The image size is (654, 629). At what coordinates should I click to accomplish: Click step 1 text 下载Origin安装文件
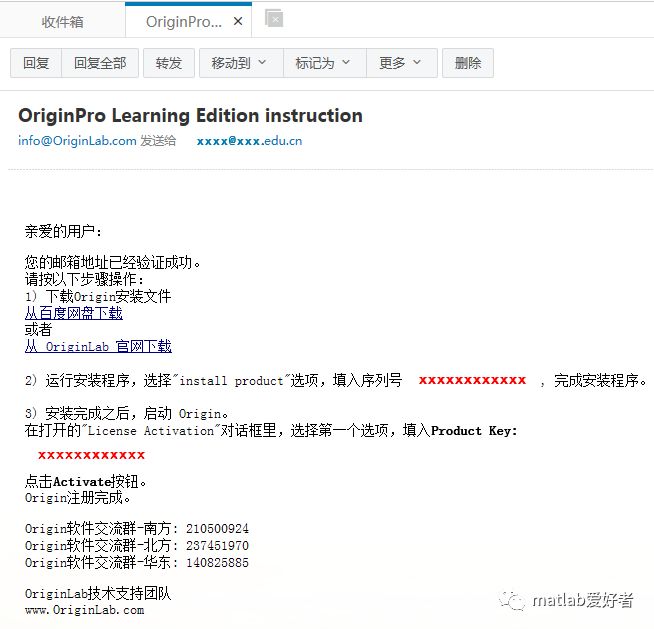pos(108,297)
